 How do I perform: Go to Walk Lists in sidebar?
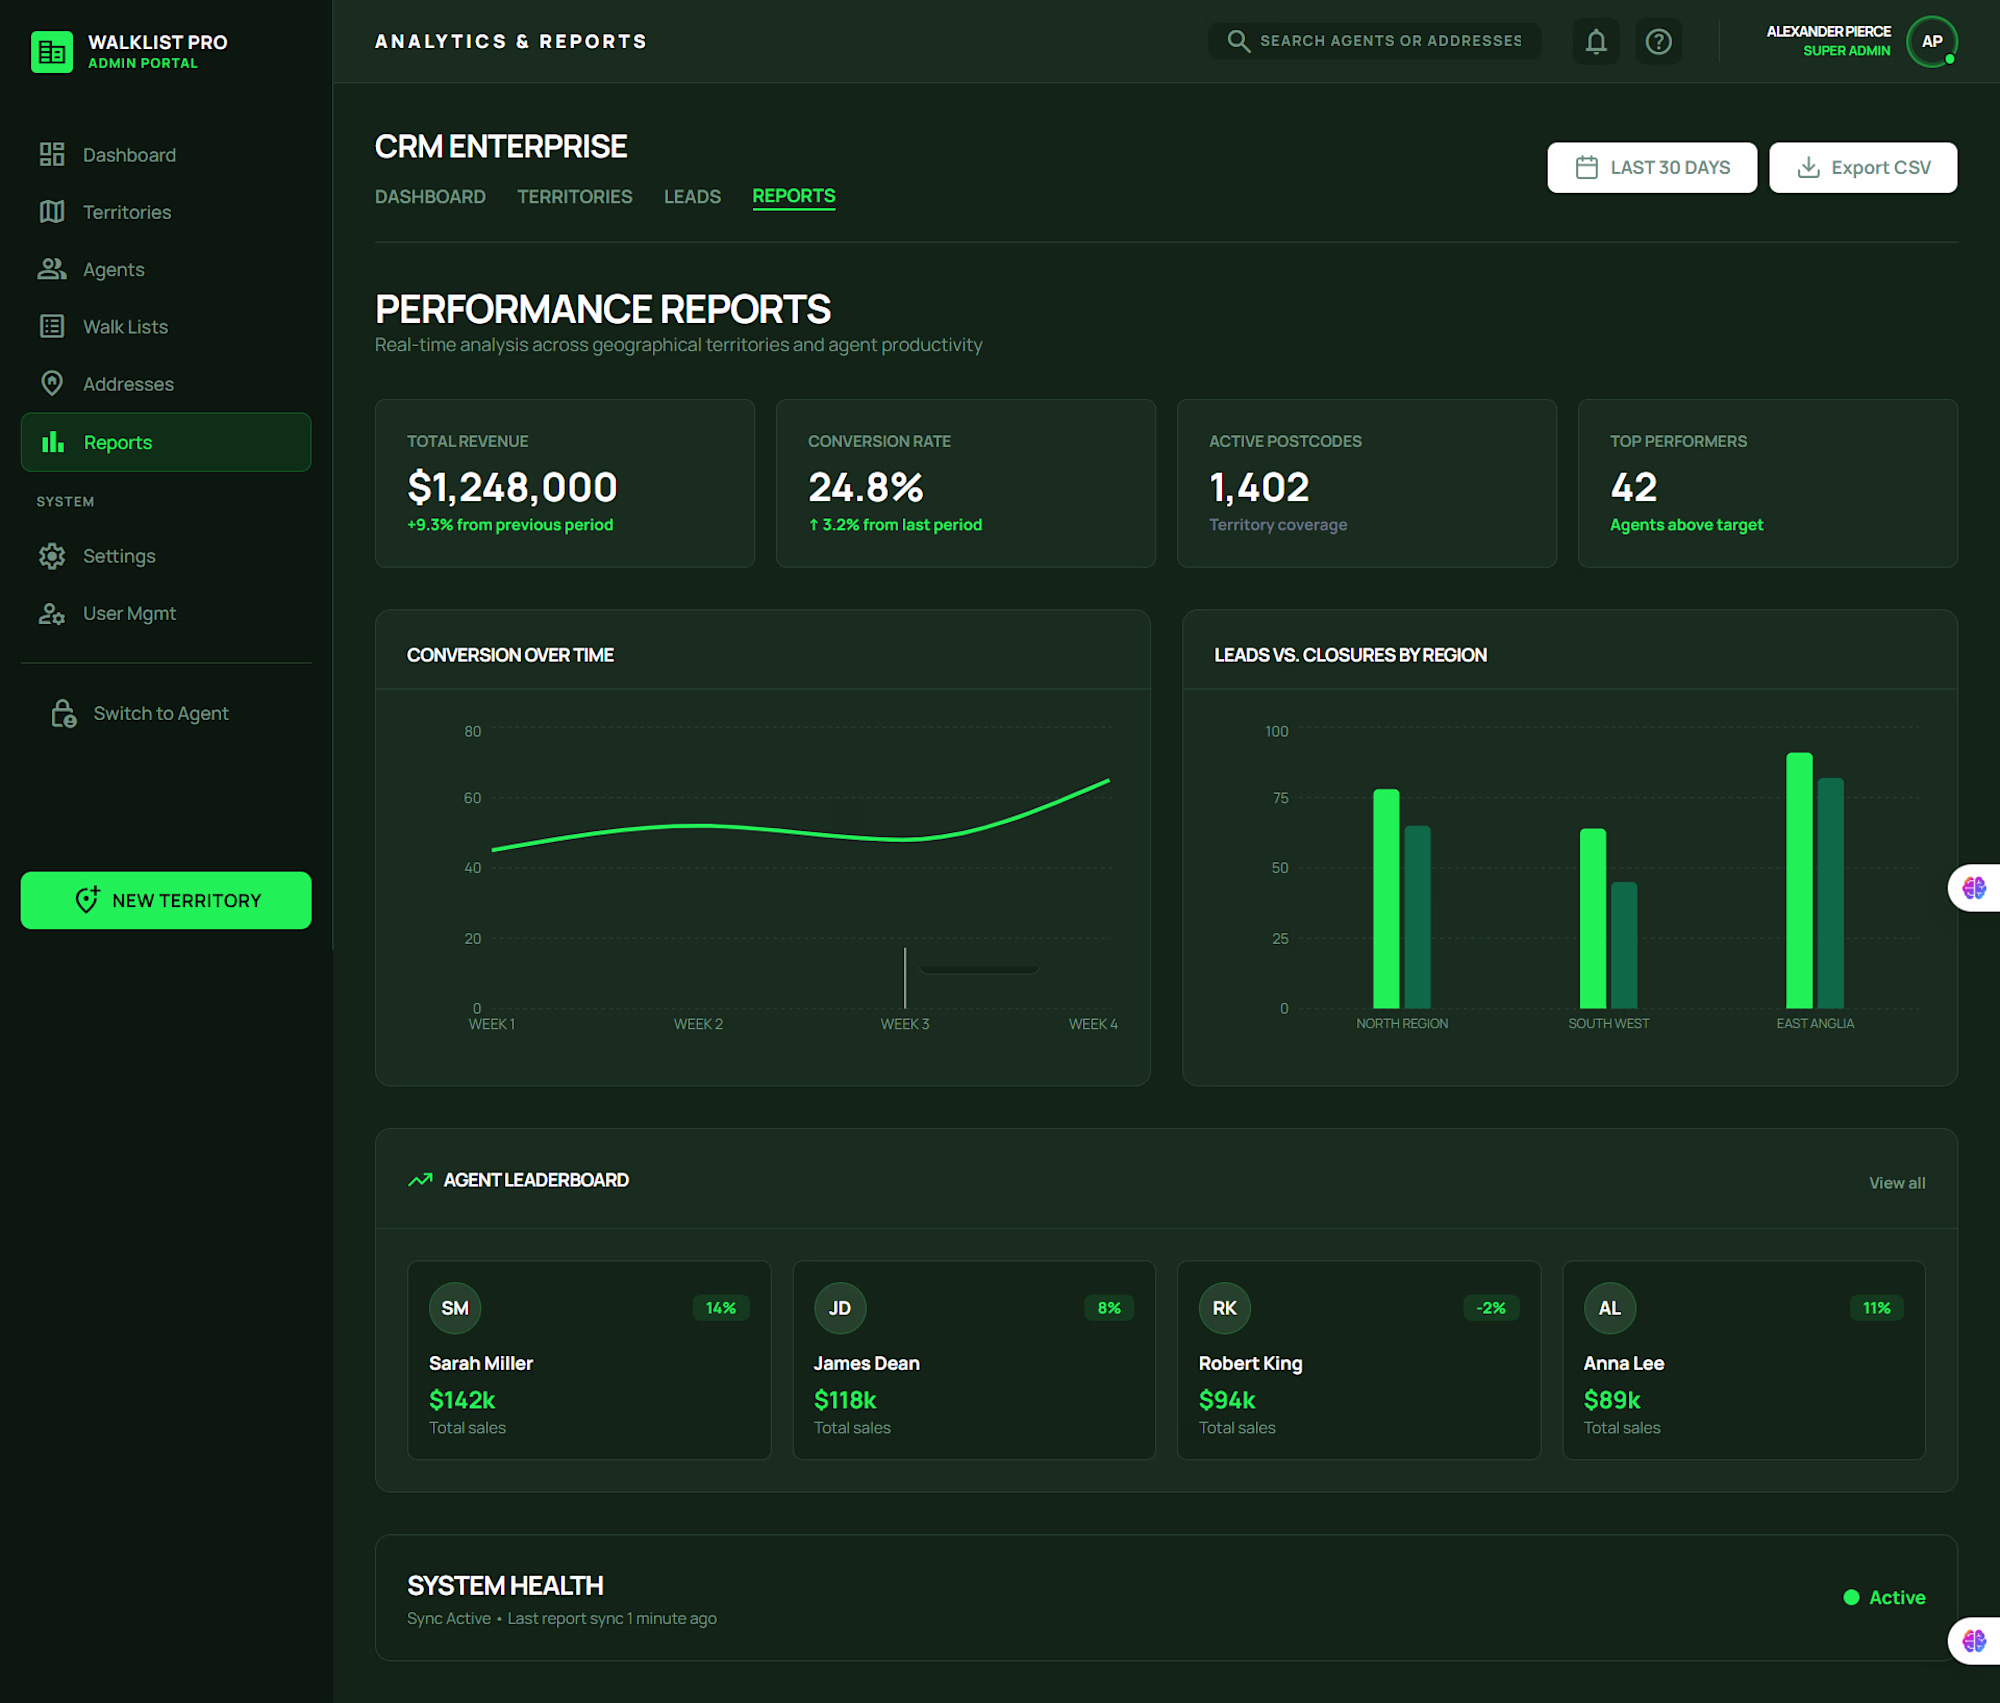click(x=125, y=327)
